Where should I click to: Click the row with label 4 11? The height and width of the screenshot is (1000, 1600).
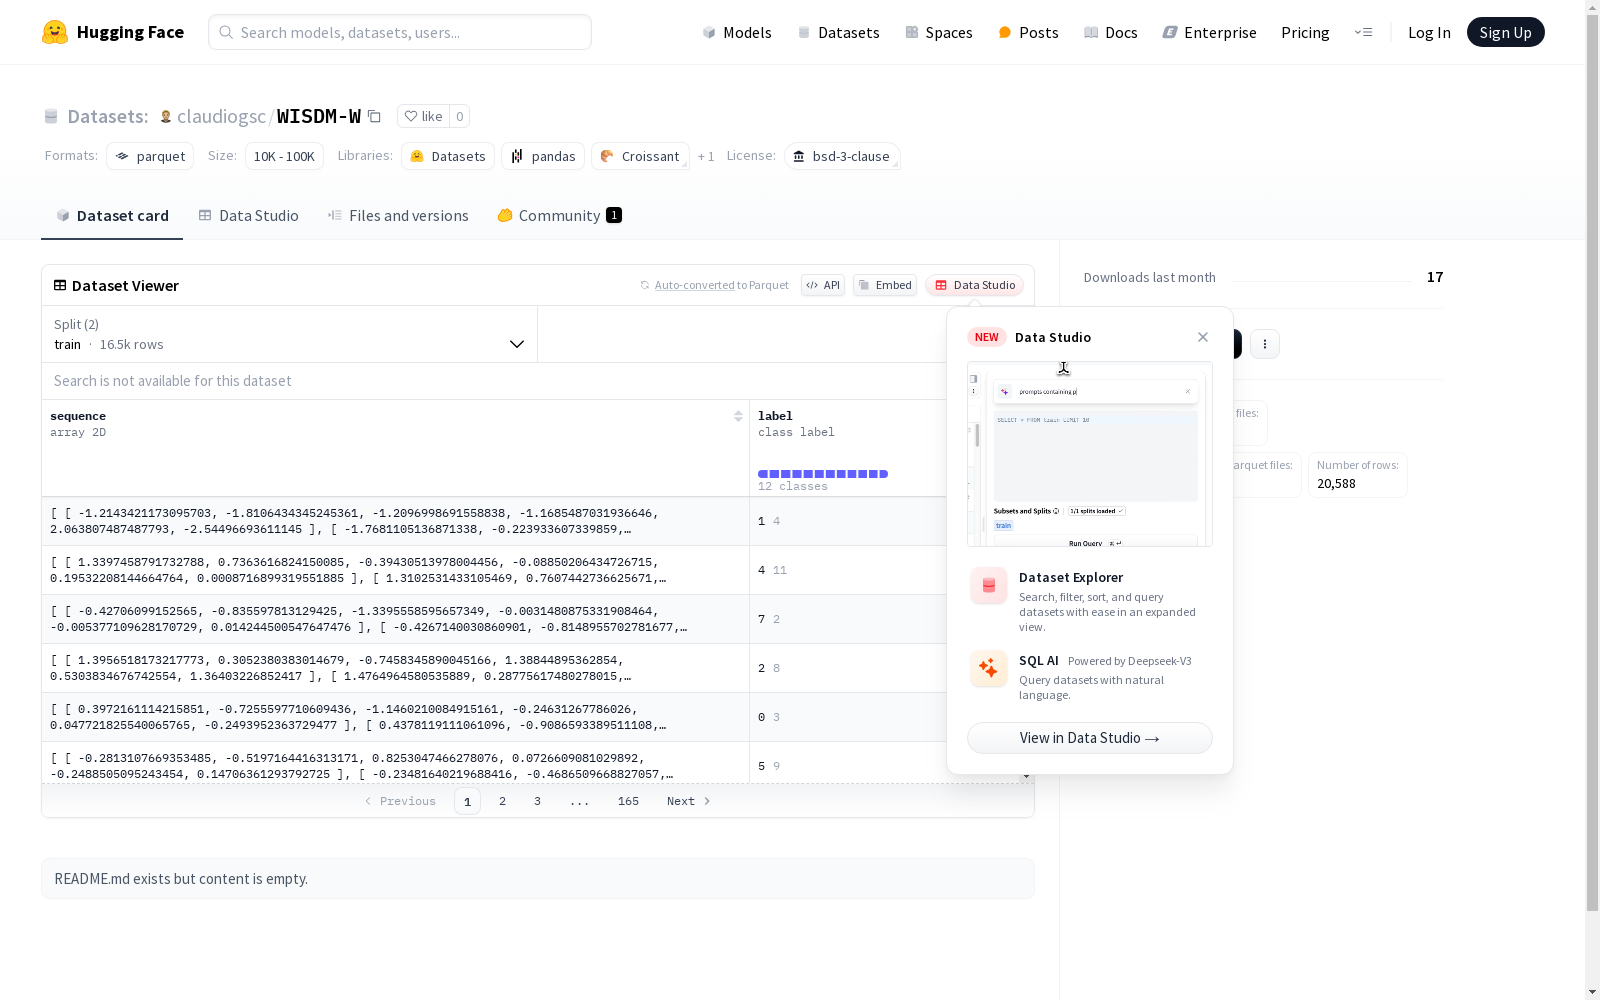coord(495,570)
